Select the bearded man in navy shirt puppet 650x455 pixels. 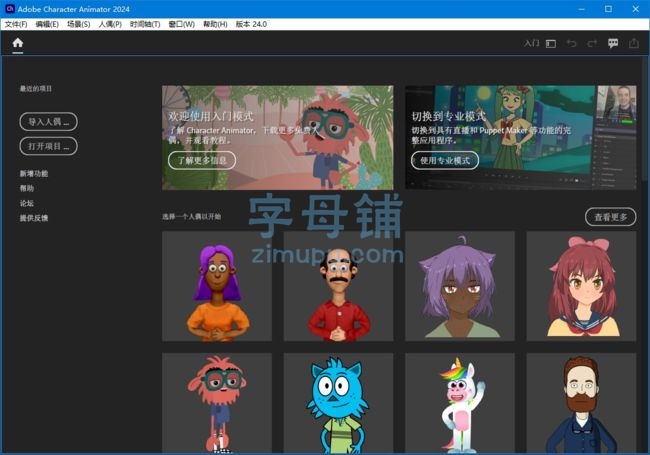pos(581,403)
